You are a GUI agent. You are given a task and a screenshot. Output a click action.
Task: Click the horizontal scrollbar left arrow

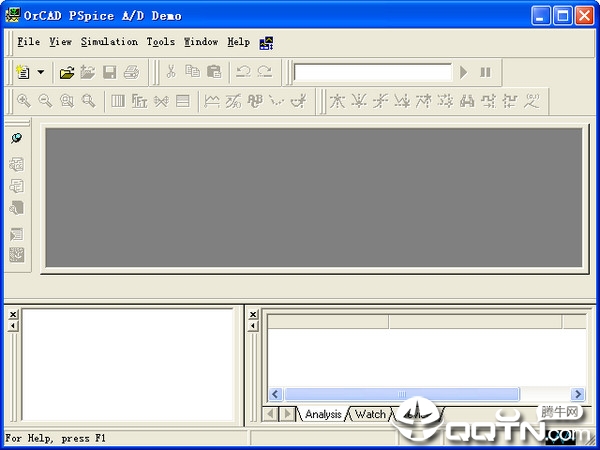coord(276,394)
